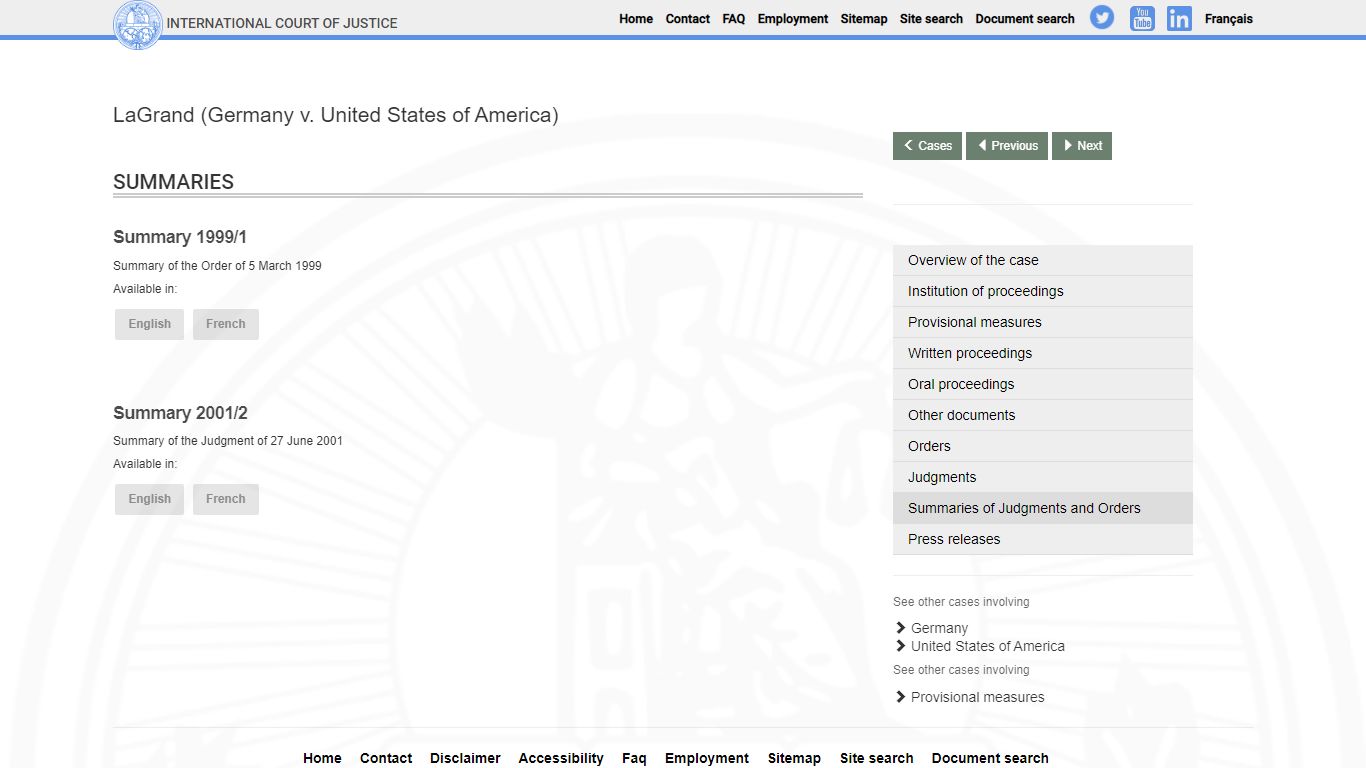Switch the site language to Français

(1229, 19)
